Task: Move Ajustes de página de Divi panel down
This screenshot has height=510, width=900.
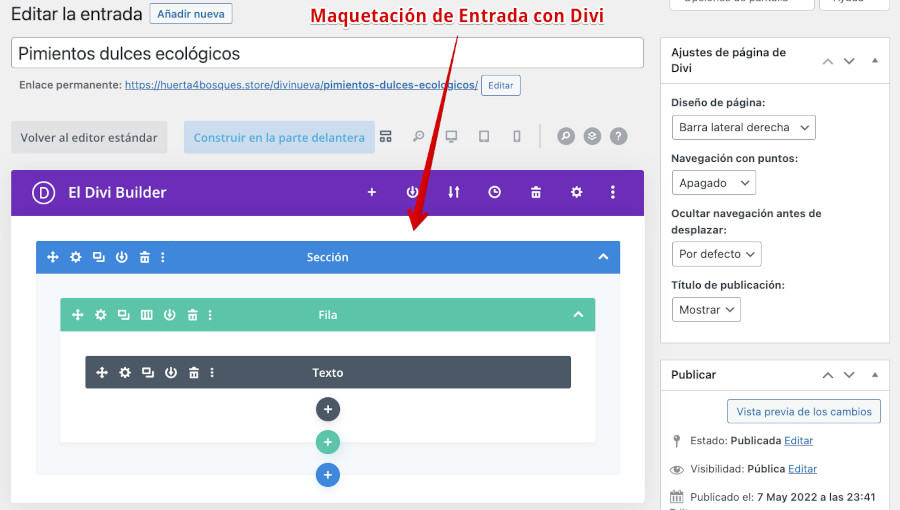Action: 849,61
